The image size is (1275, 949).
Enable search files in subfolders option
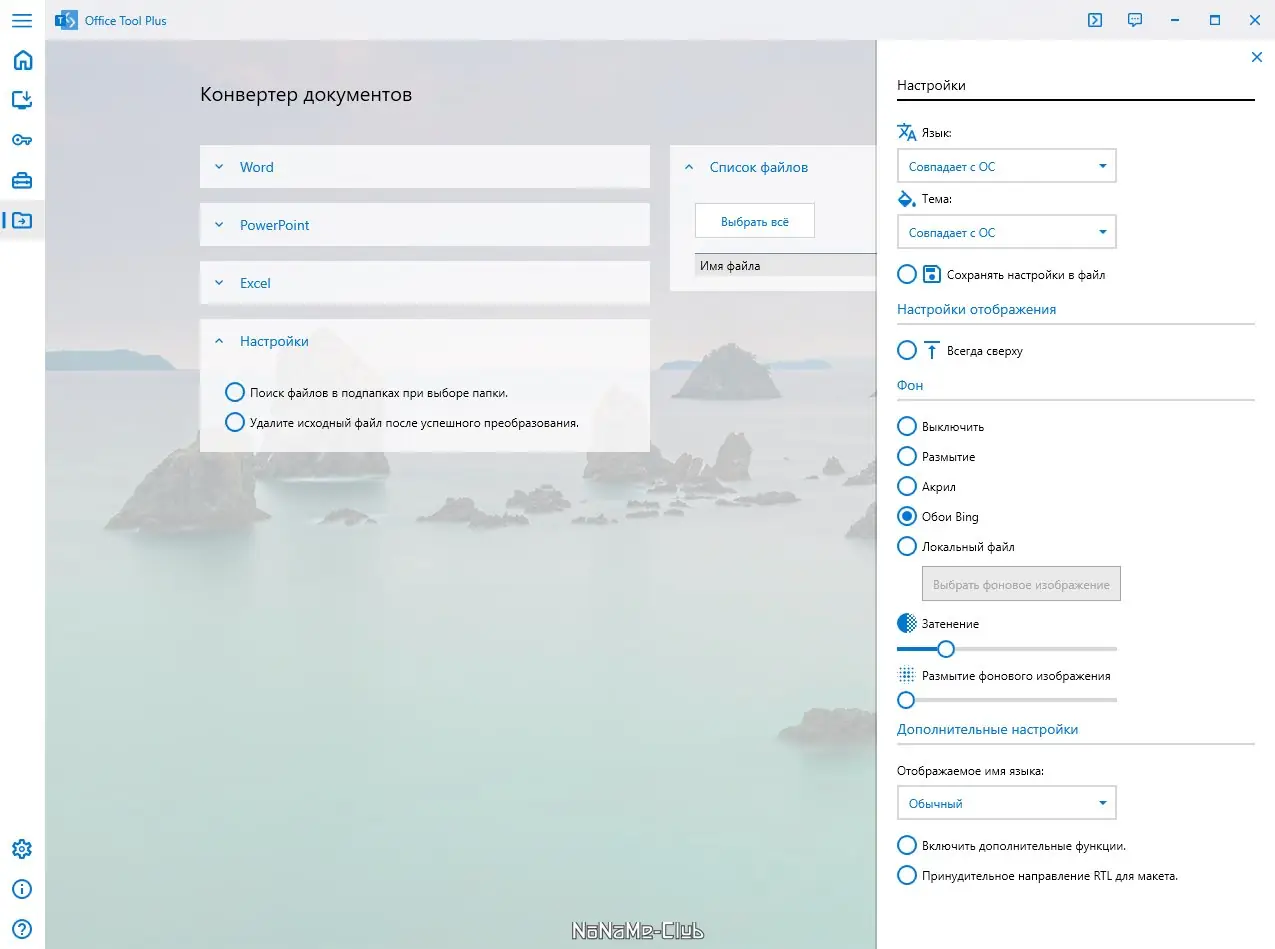click(x=366, y=392)
